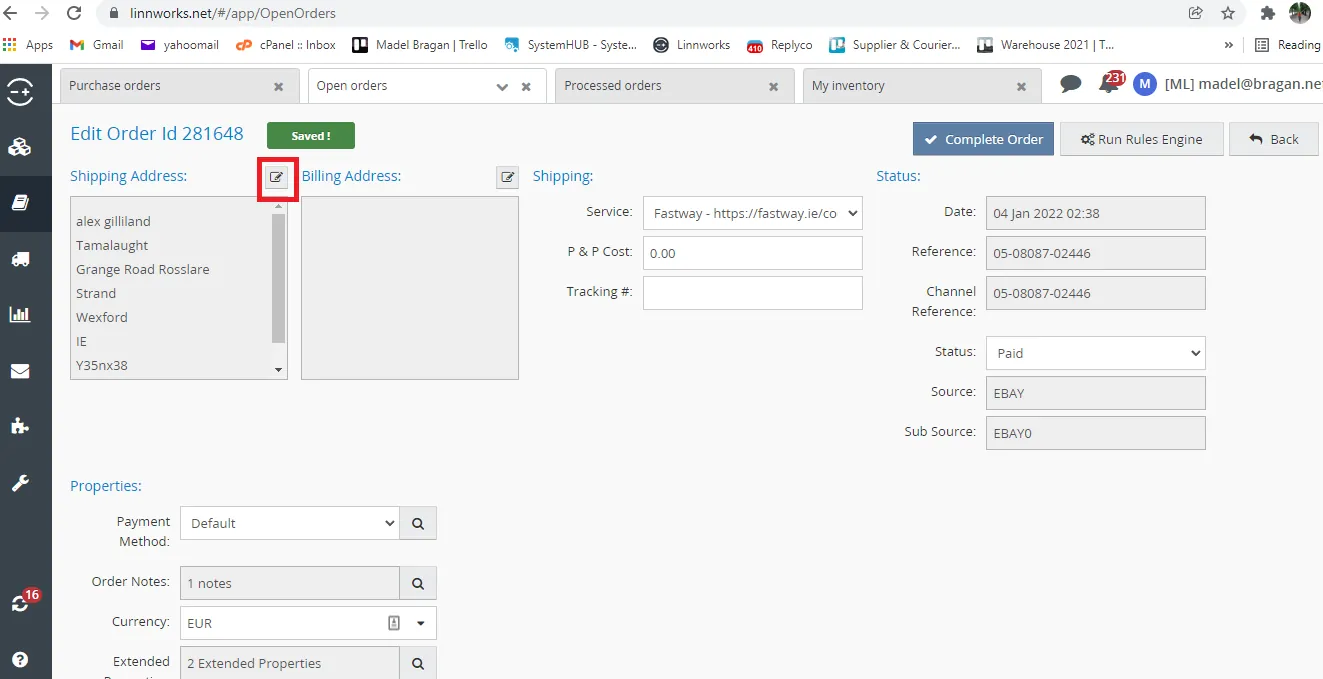Open the Payment Method dropdown
1323x679 pixels.
click(x=289, y=523)
